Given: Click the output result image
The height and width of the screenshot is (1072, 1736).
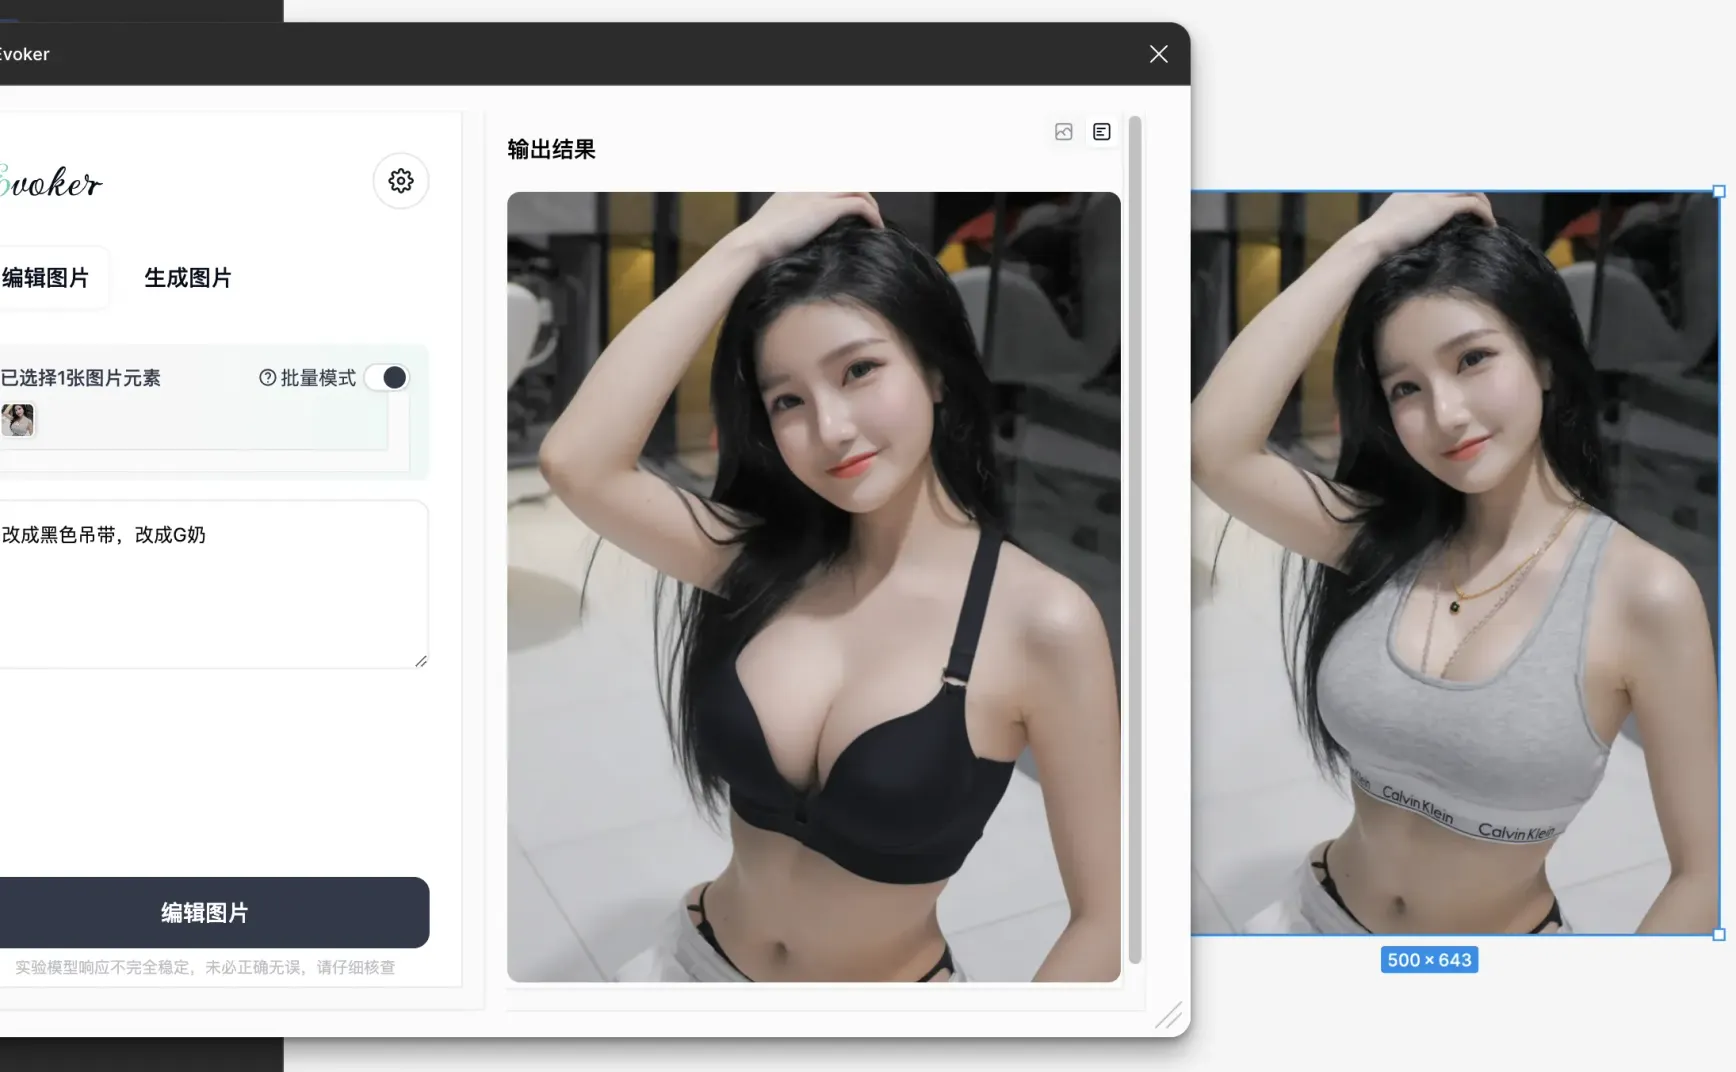Looking at the screenshot, I should (814, 587).
